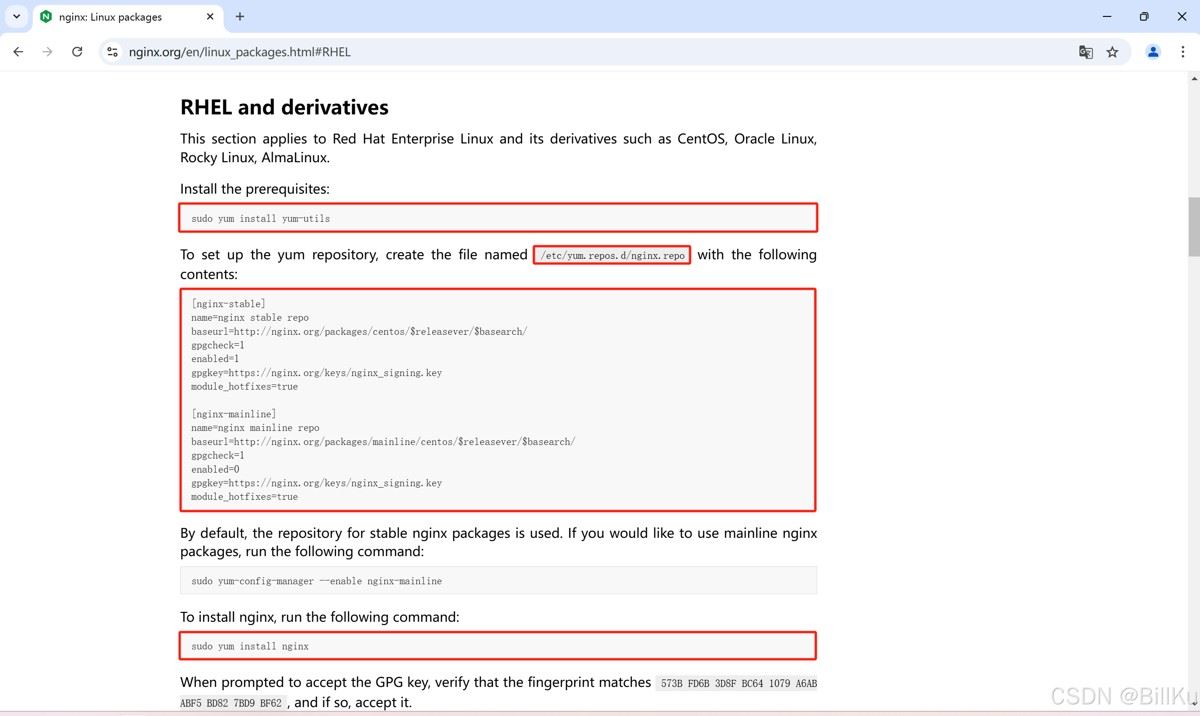Click the mainline baseurl packages/mainline/centos line
The width and height of the screenshot is (1200, 716).
click(383, 441)
